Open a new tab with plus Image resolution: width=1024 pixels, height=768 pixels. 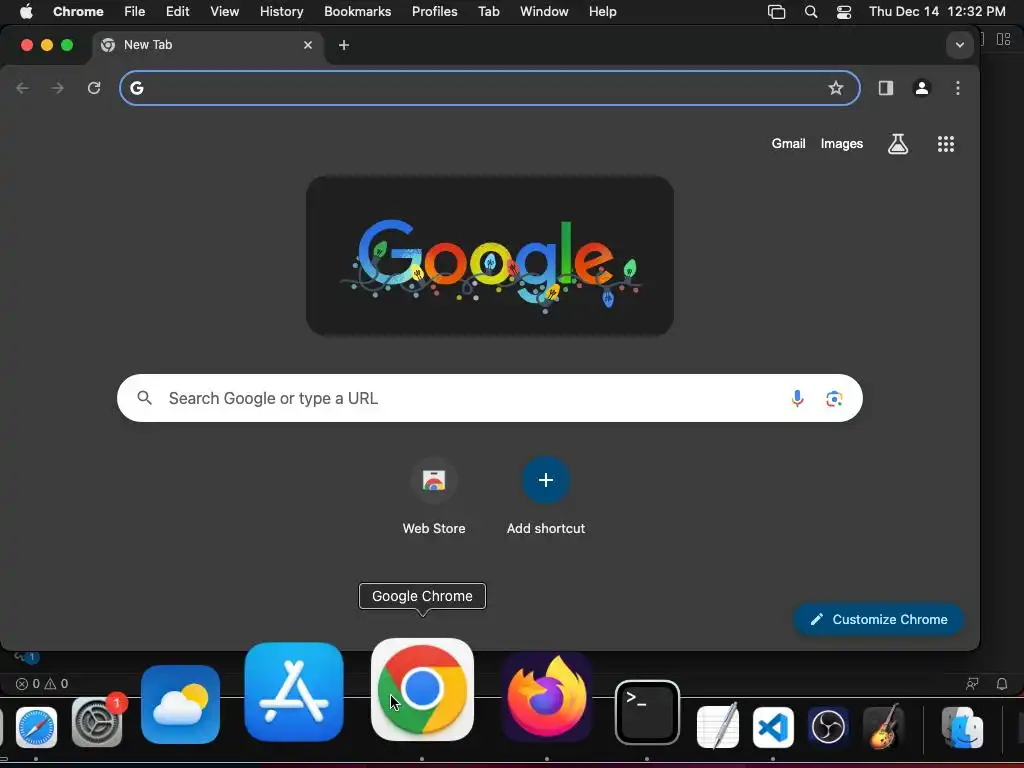pyautogui.click(x=344, y=45)
